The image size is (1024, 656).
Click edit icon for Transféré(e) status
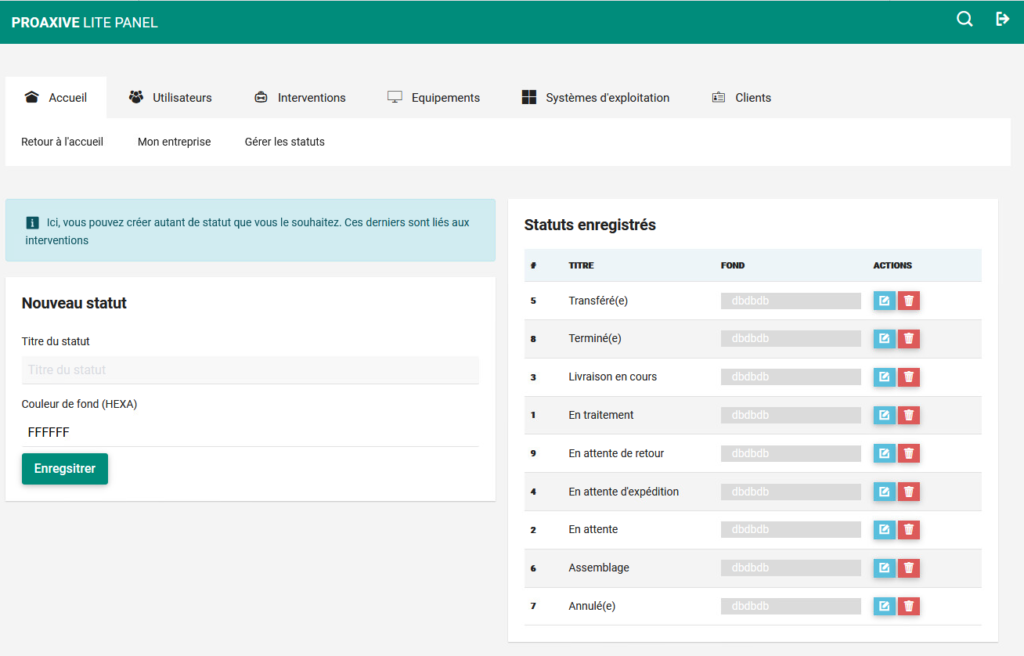pyautogui.click(x=884, y=301)
